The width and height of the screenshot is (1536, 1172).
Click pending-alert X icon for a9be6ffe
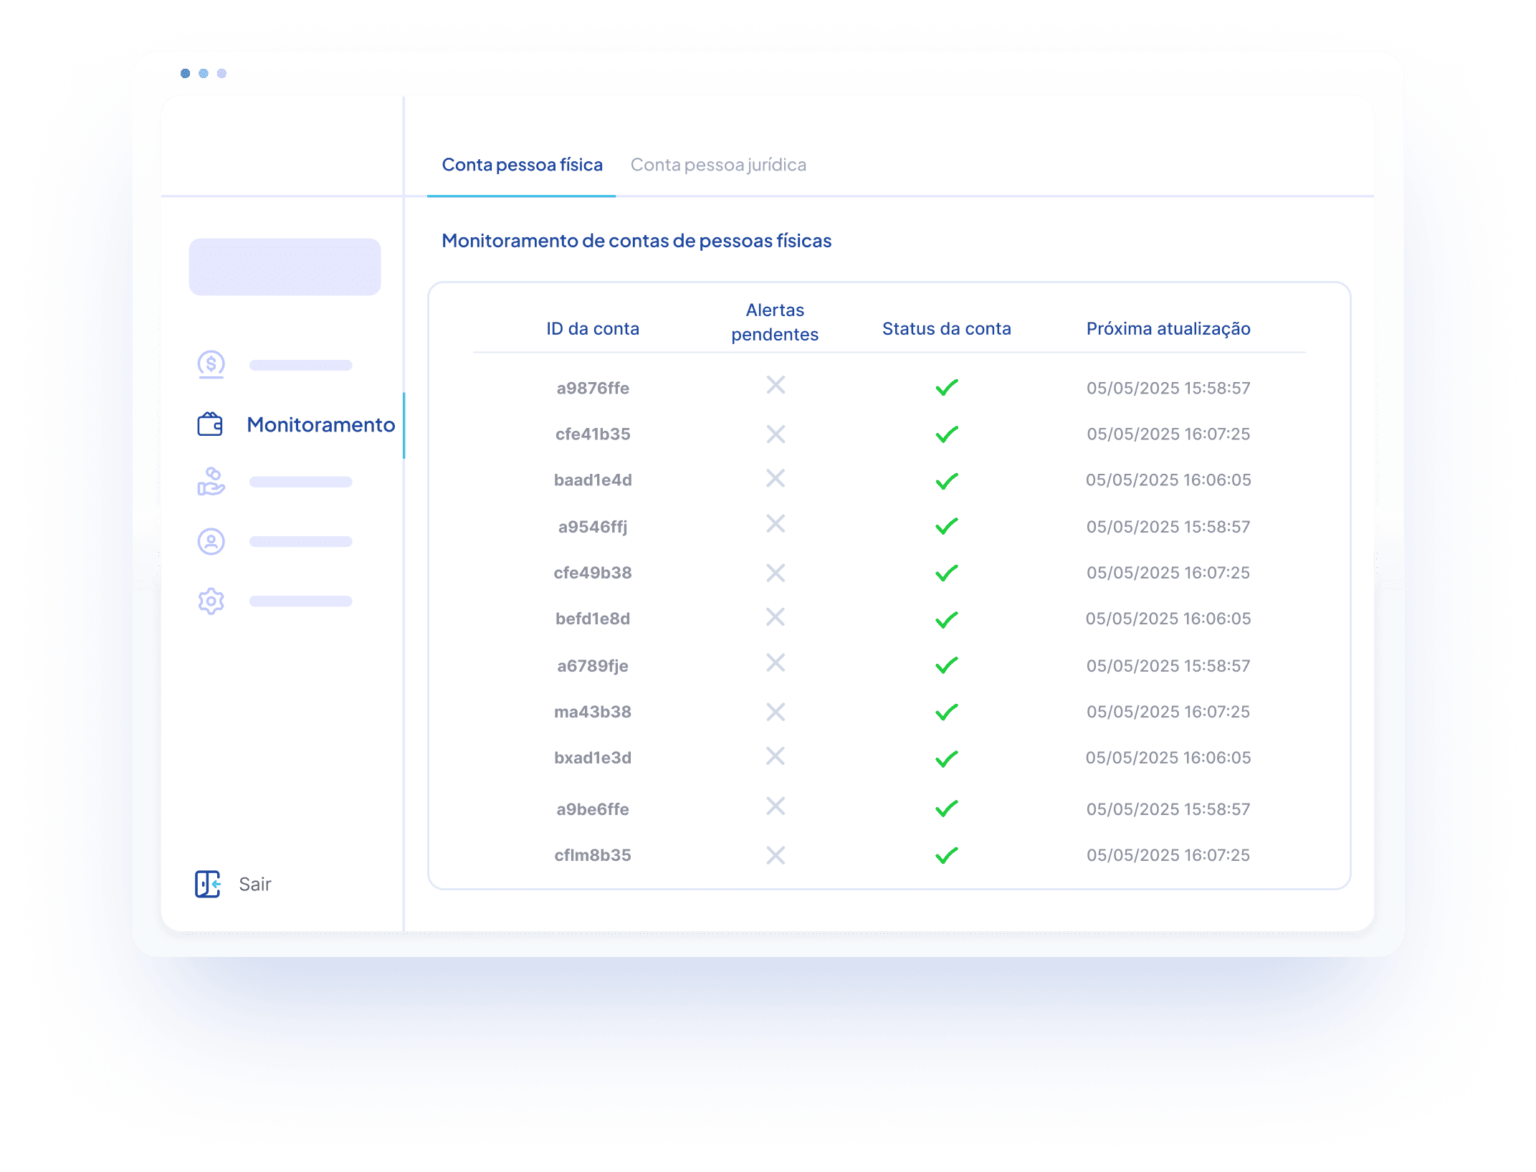point(775,806)
